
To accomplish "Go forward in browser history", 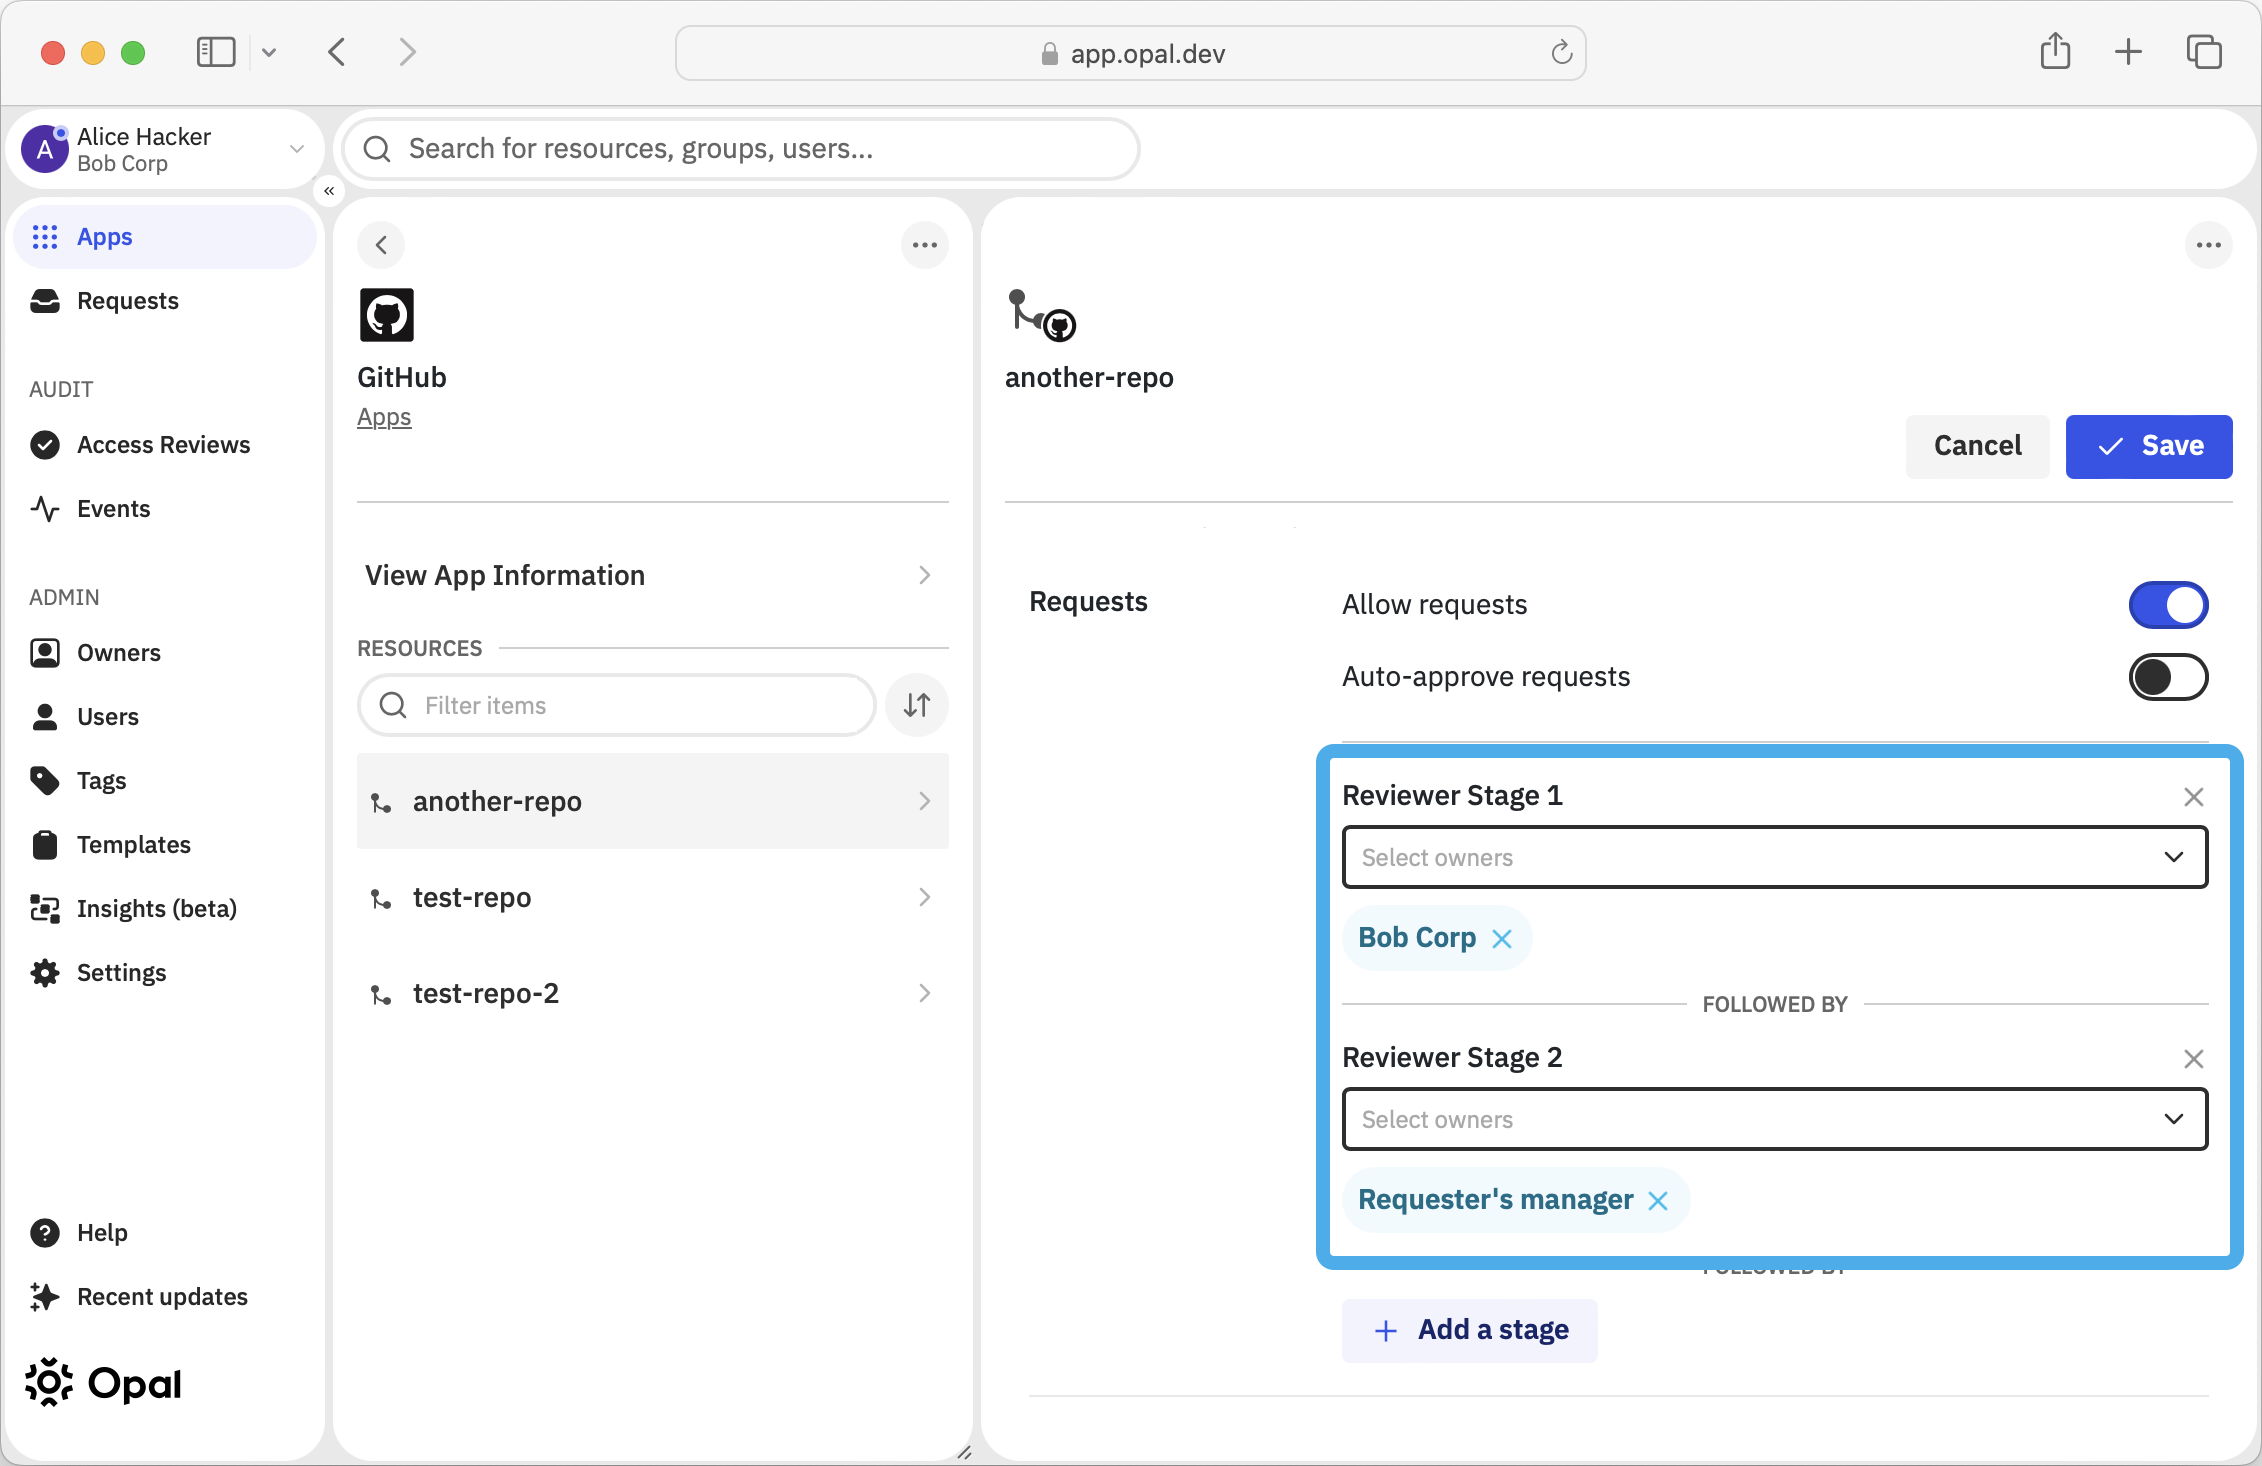I will coord(407,52).
